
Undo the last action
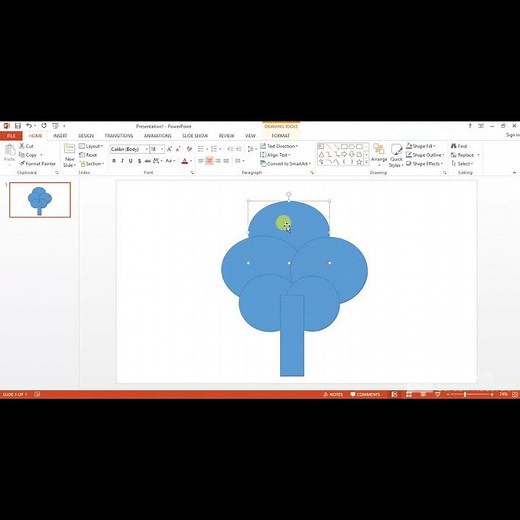coord(29,126)
